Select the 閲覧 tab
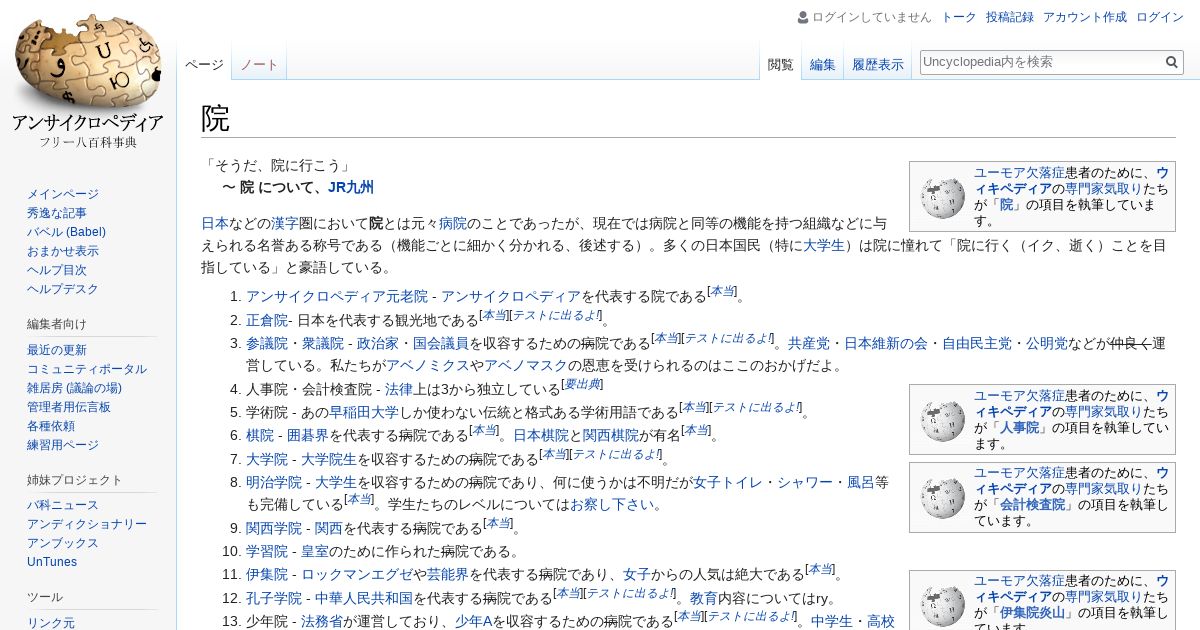 click(781, 65)
